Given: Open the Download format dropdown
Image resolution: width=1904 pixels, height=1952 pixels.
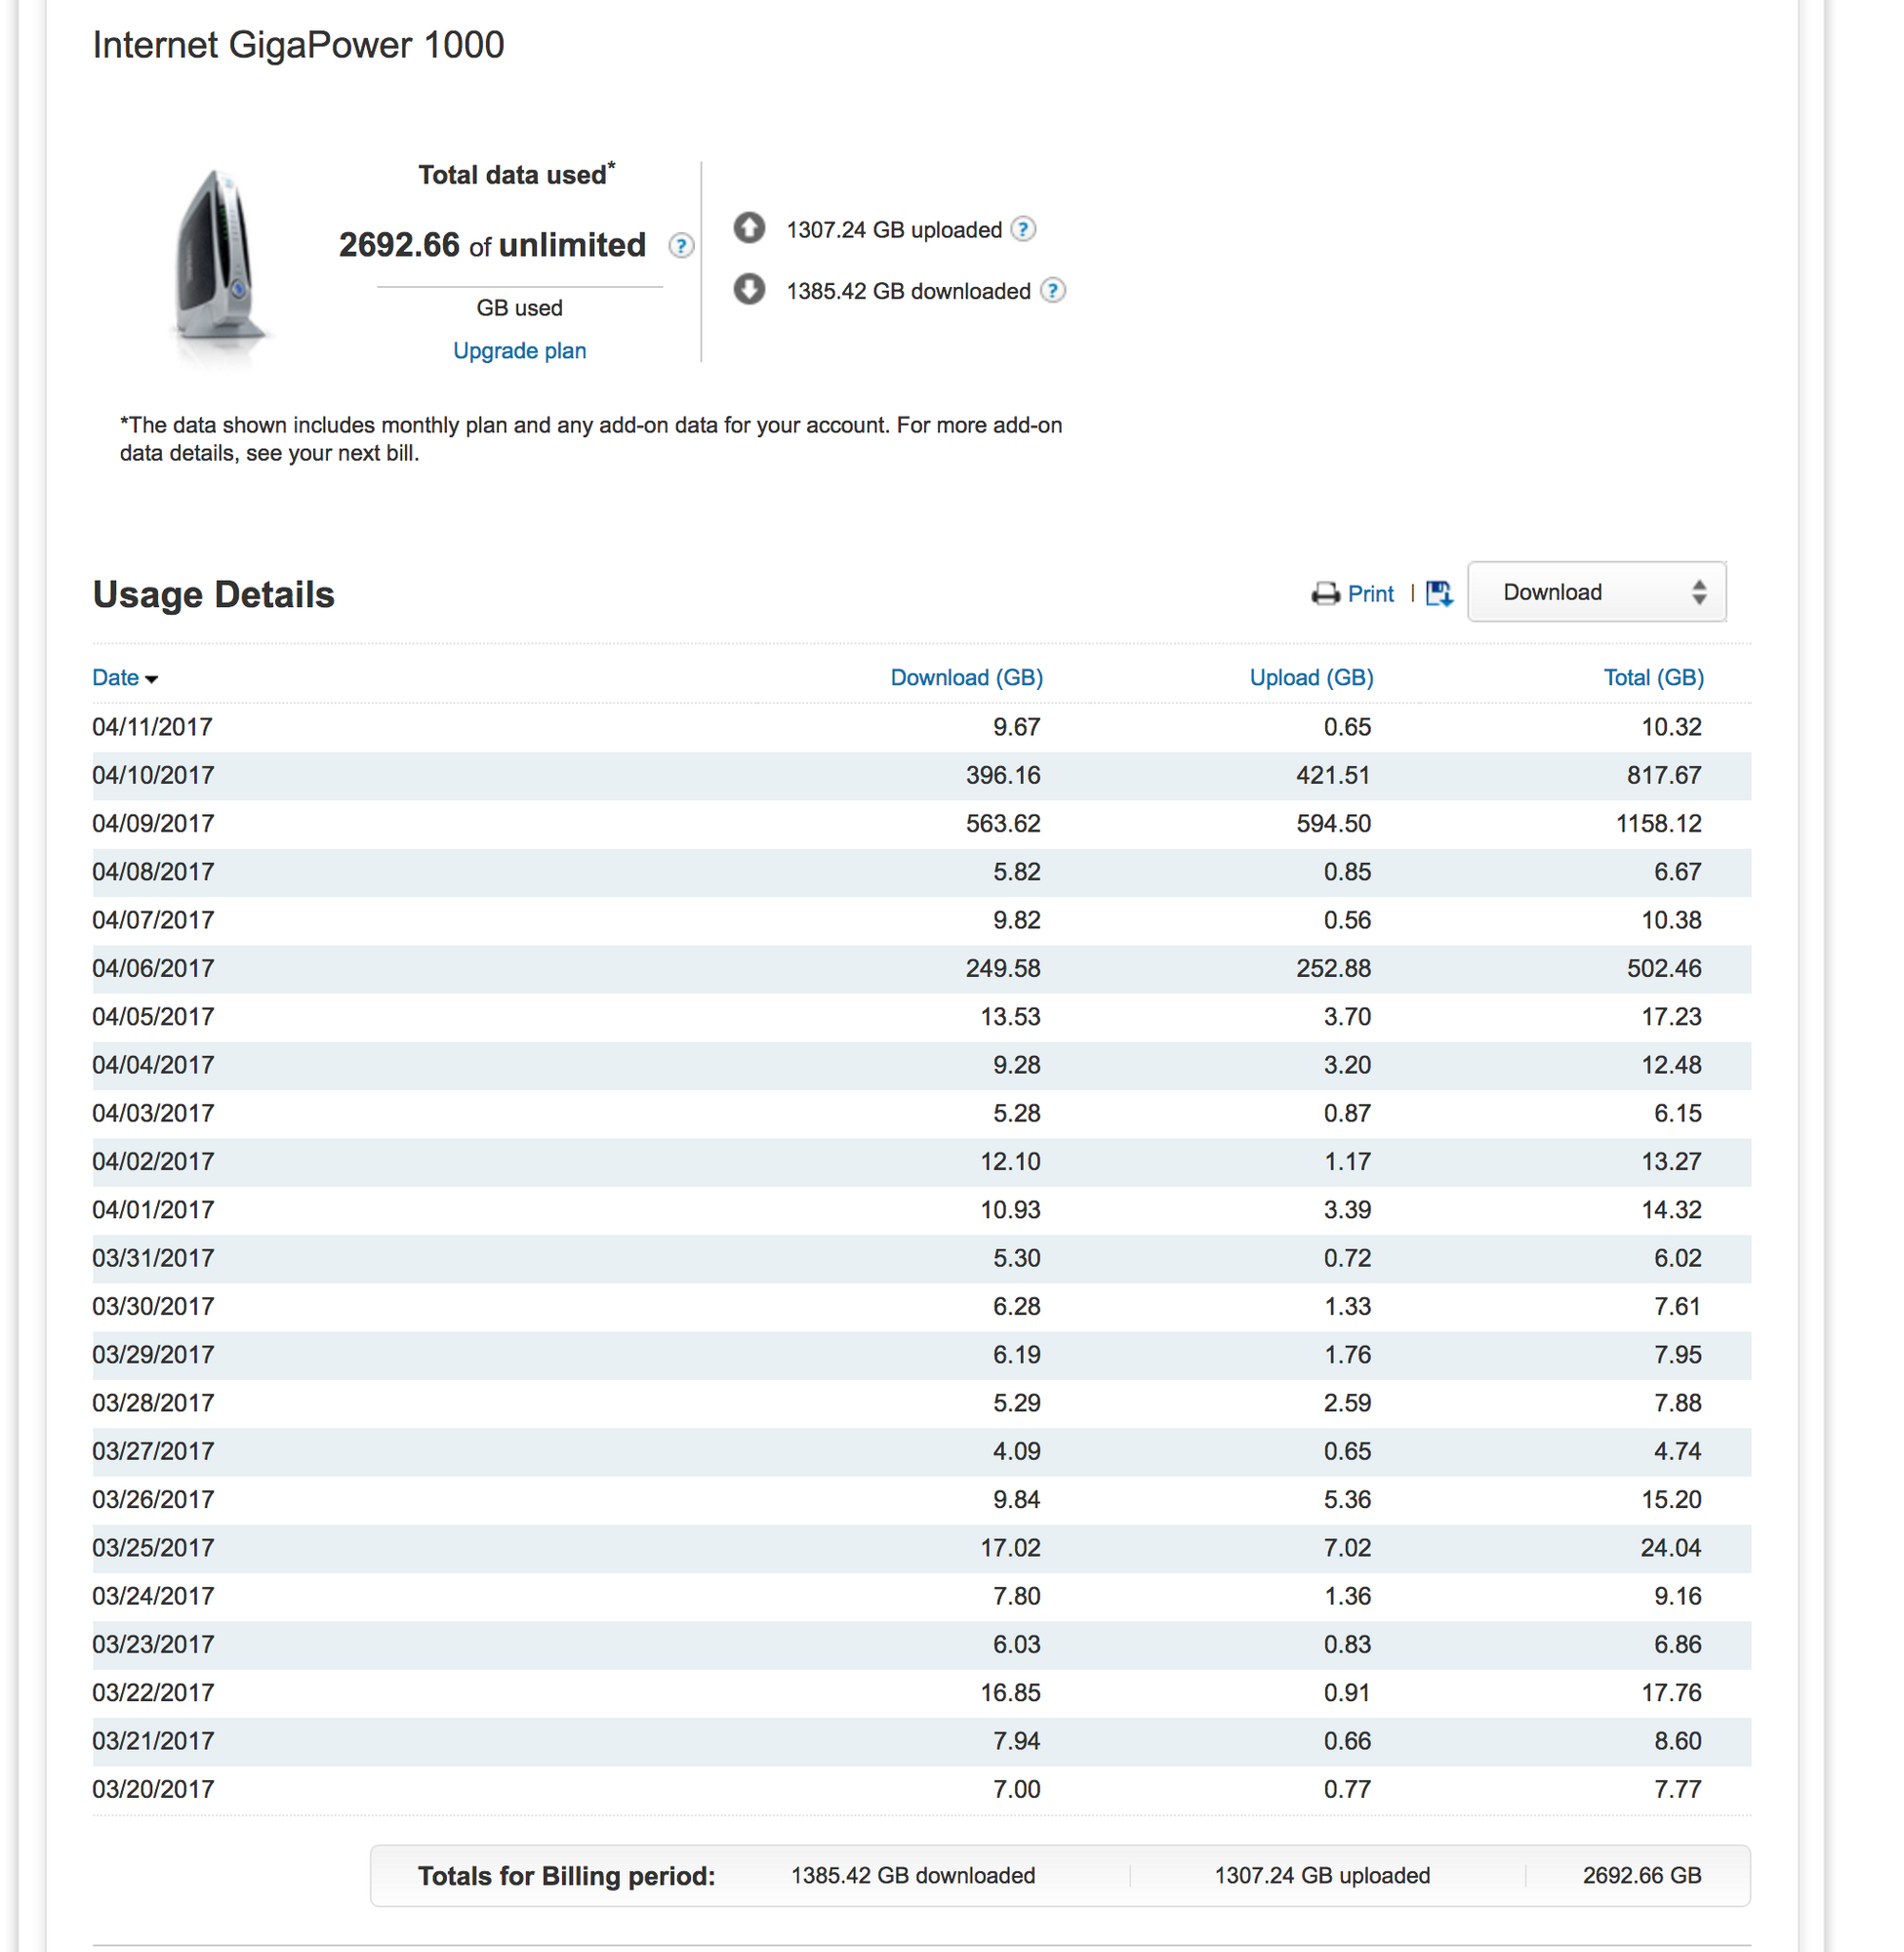Looking at the screenshot, I should (x=1596, y=592).
